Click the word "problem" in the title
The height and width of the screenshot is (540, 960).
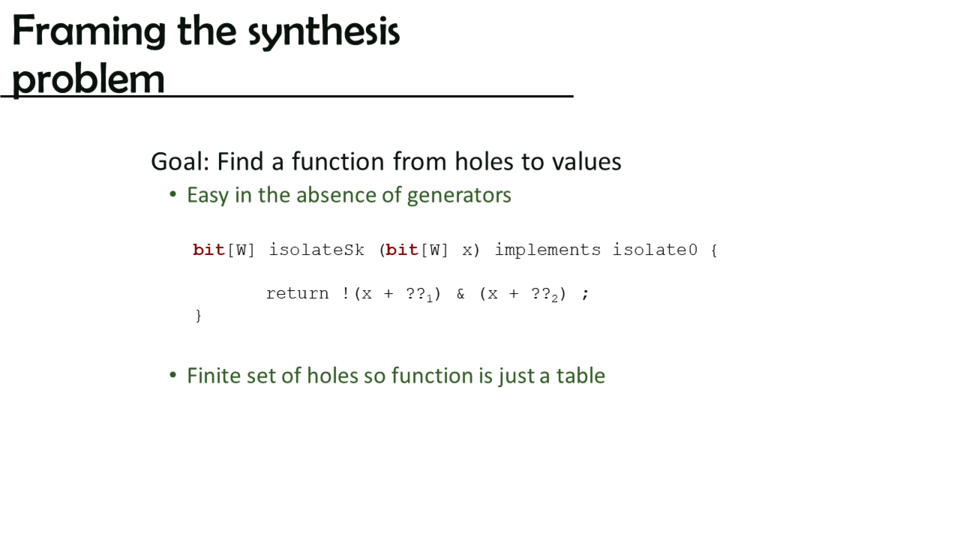88,78
